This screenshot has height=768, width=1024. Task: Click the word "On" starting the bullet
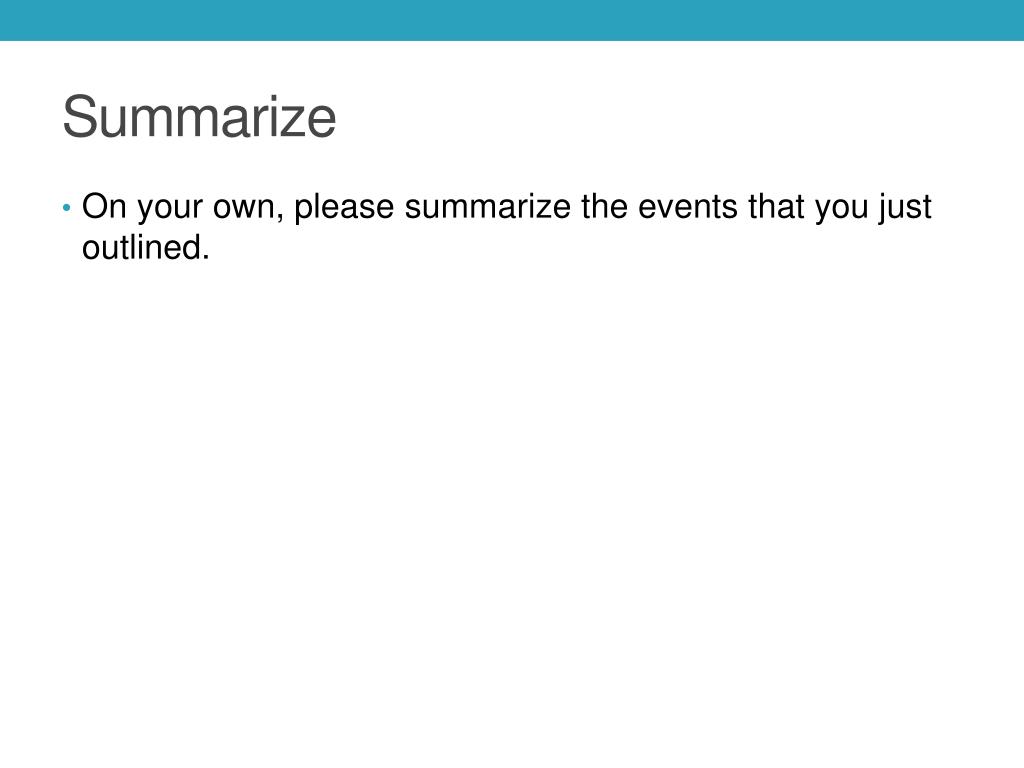pyautogui.click(x=104, y=207)
